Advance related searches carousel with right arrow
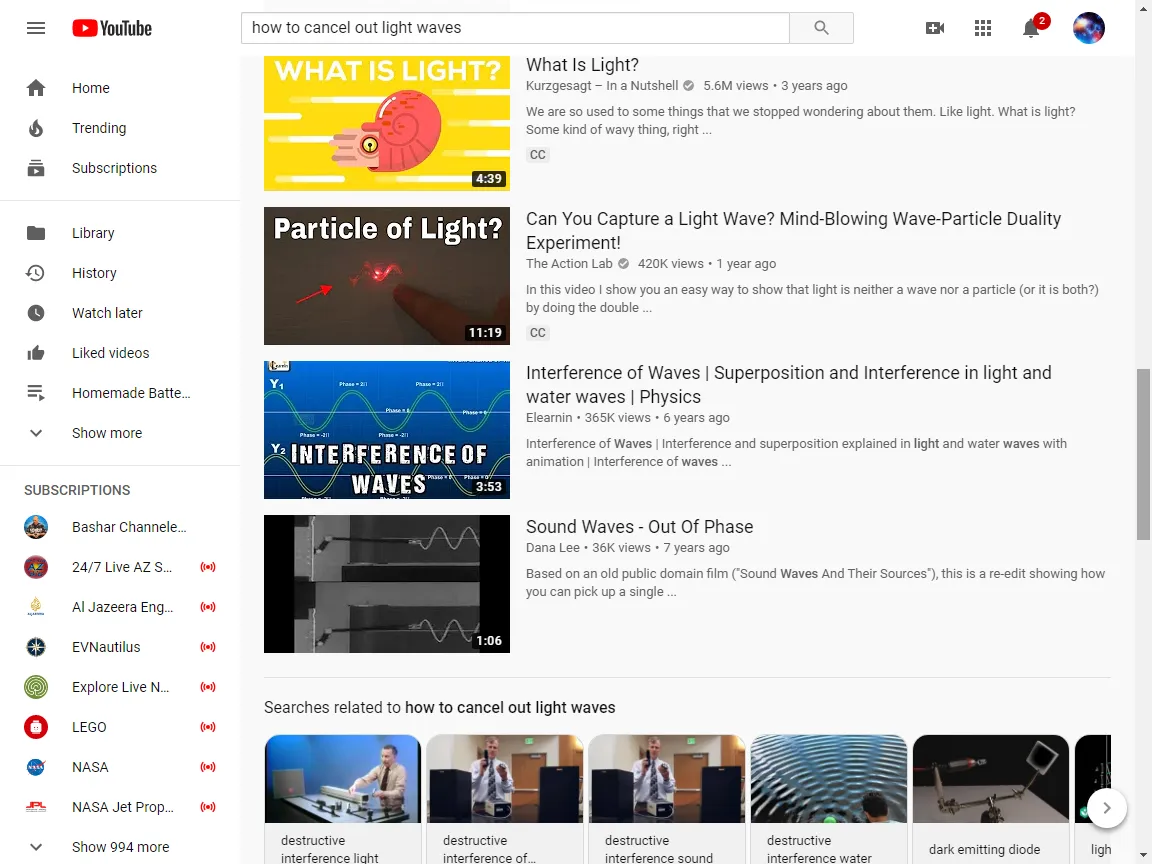Image resolution: width=1152 pixels, height=864 pixels. point(1106,808)
